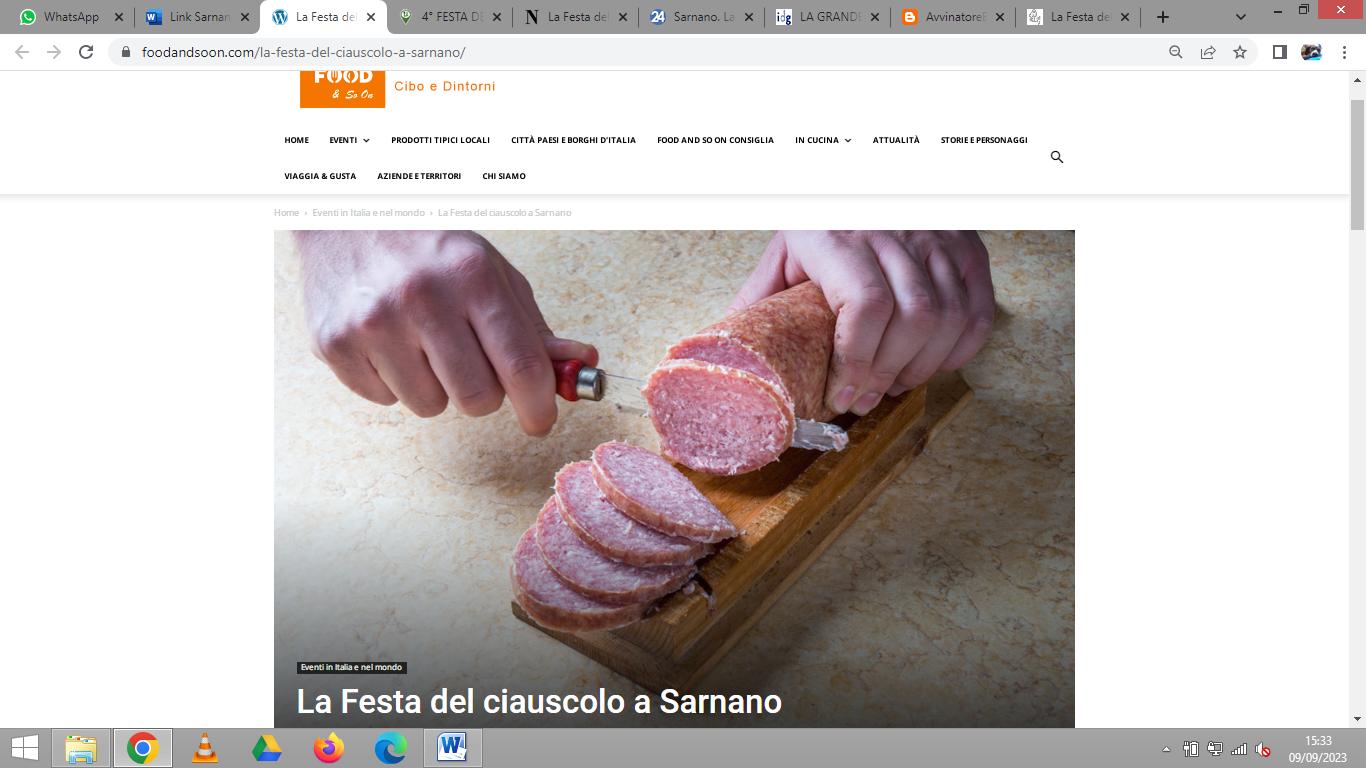This screenshot has height=768, width=1366.
Task: Launch VLC media player from taskbar
Action: click(x=205, y=747)
